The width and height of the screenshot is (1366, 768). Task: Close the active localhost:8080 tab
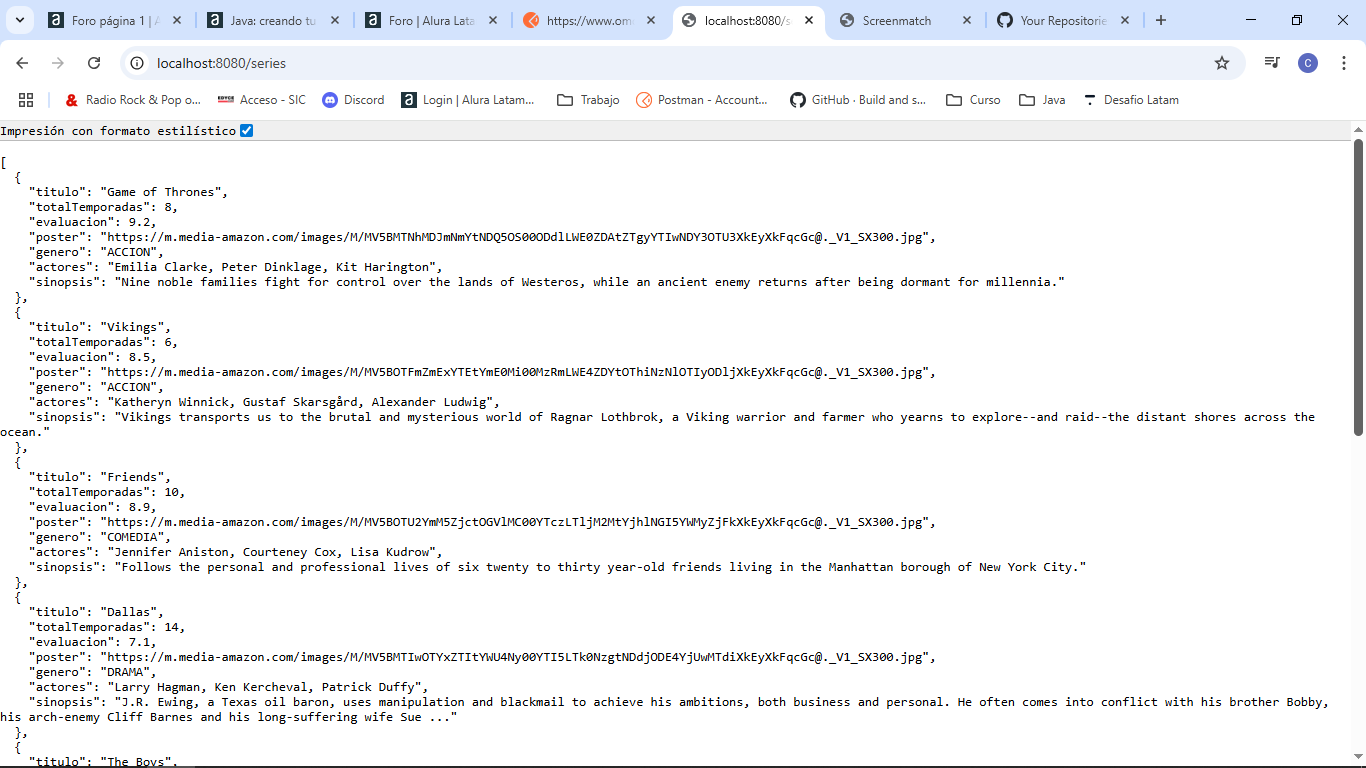point(808,20)
